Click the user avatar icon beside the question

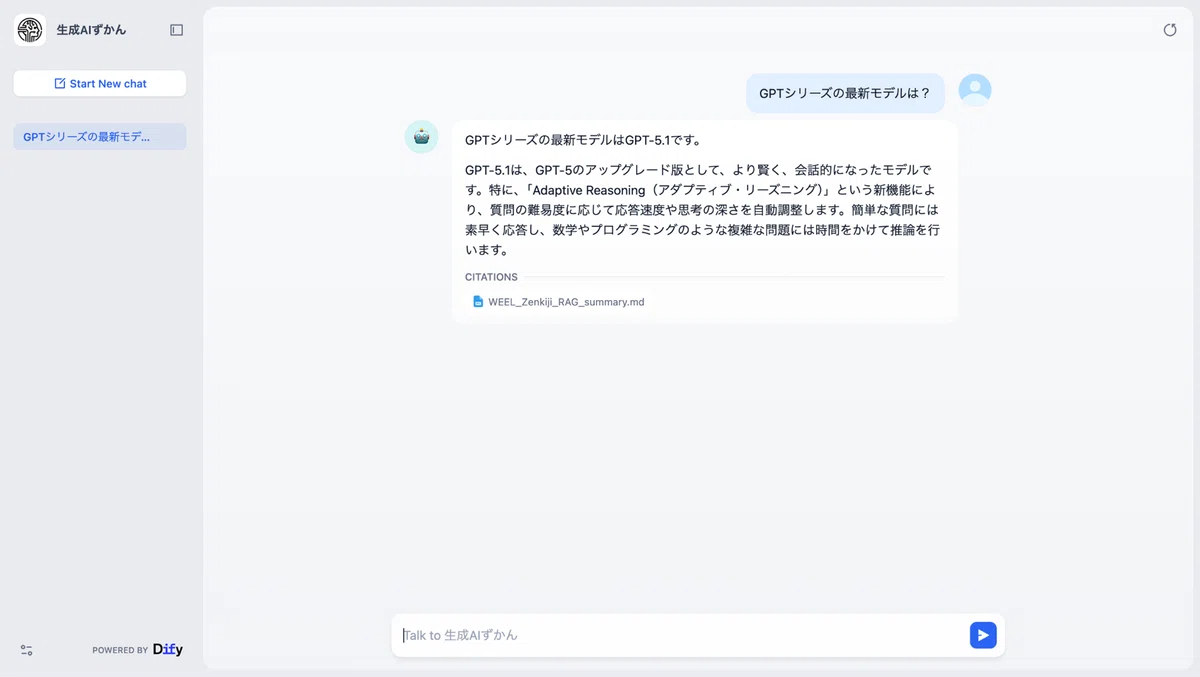click(x=975, y=90)
